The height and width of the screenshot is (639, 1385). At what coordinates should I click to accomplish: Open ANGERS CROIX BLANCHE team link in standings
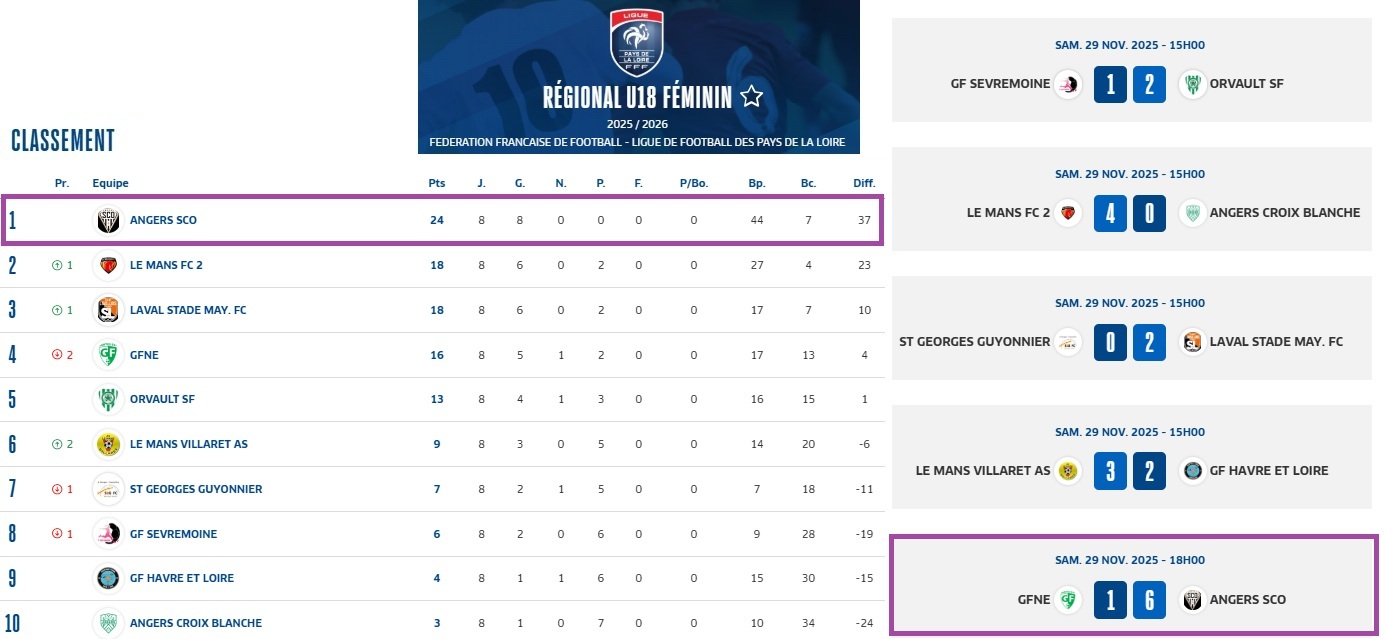click(196, 623)
